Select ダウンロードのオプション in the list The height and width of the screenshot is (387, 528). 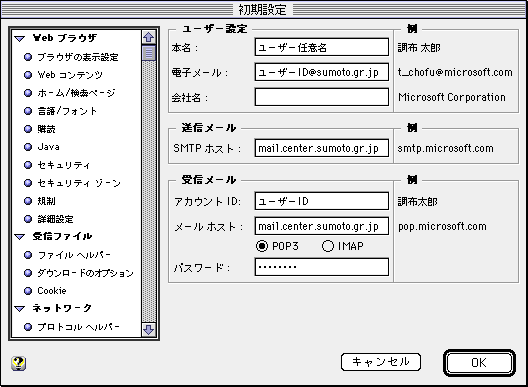click(x=85, y=273)
